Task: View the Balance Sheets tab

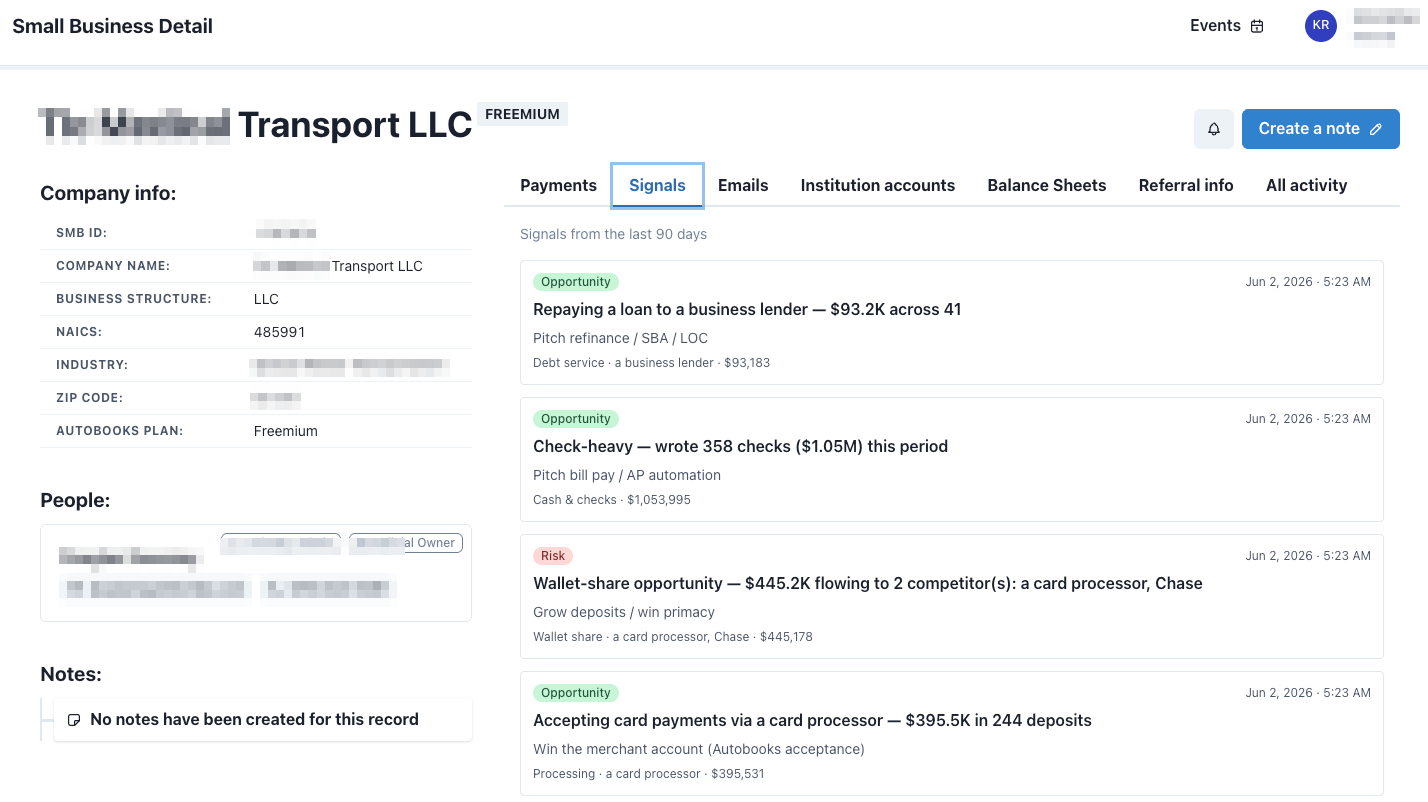Action: point(1047,185)
